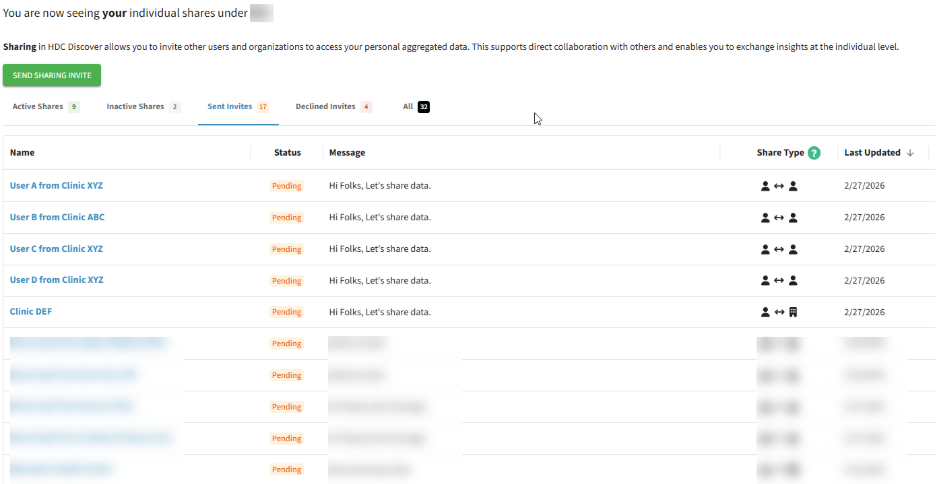
Task: Click the Share Type help question-mark icon
Action: pos(814,153)
